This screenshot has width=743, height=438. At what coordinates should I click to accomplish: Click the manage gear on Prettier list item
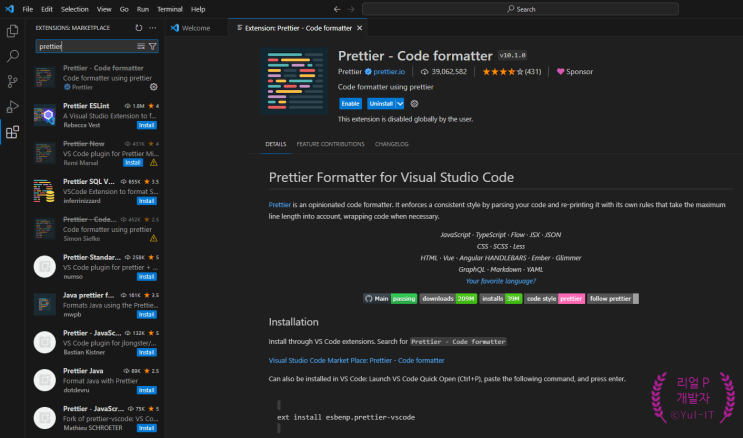click(154, 87)
